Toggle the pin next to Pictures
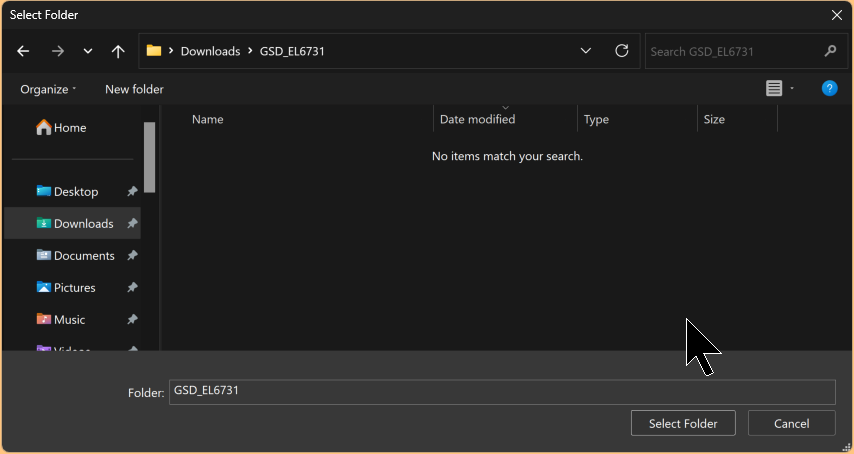Screen dimensions: 854x454 pyautogui.click(x=132, y=288)
